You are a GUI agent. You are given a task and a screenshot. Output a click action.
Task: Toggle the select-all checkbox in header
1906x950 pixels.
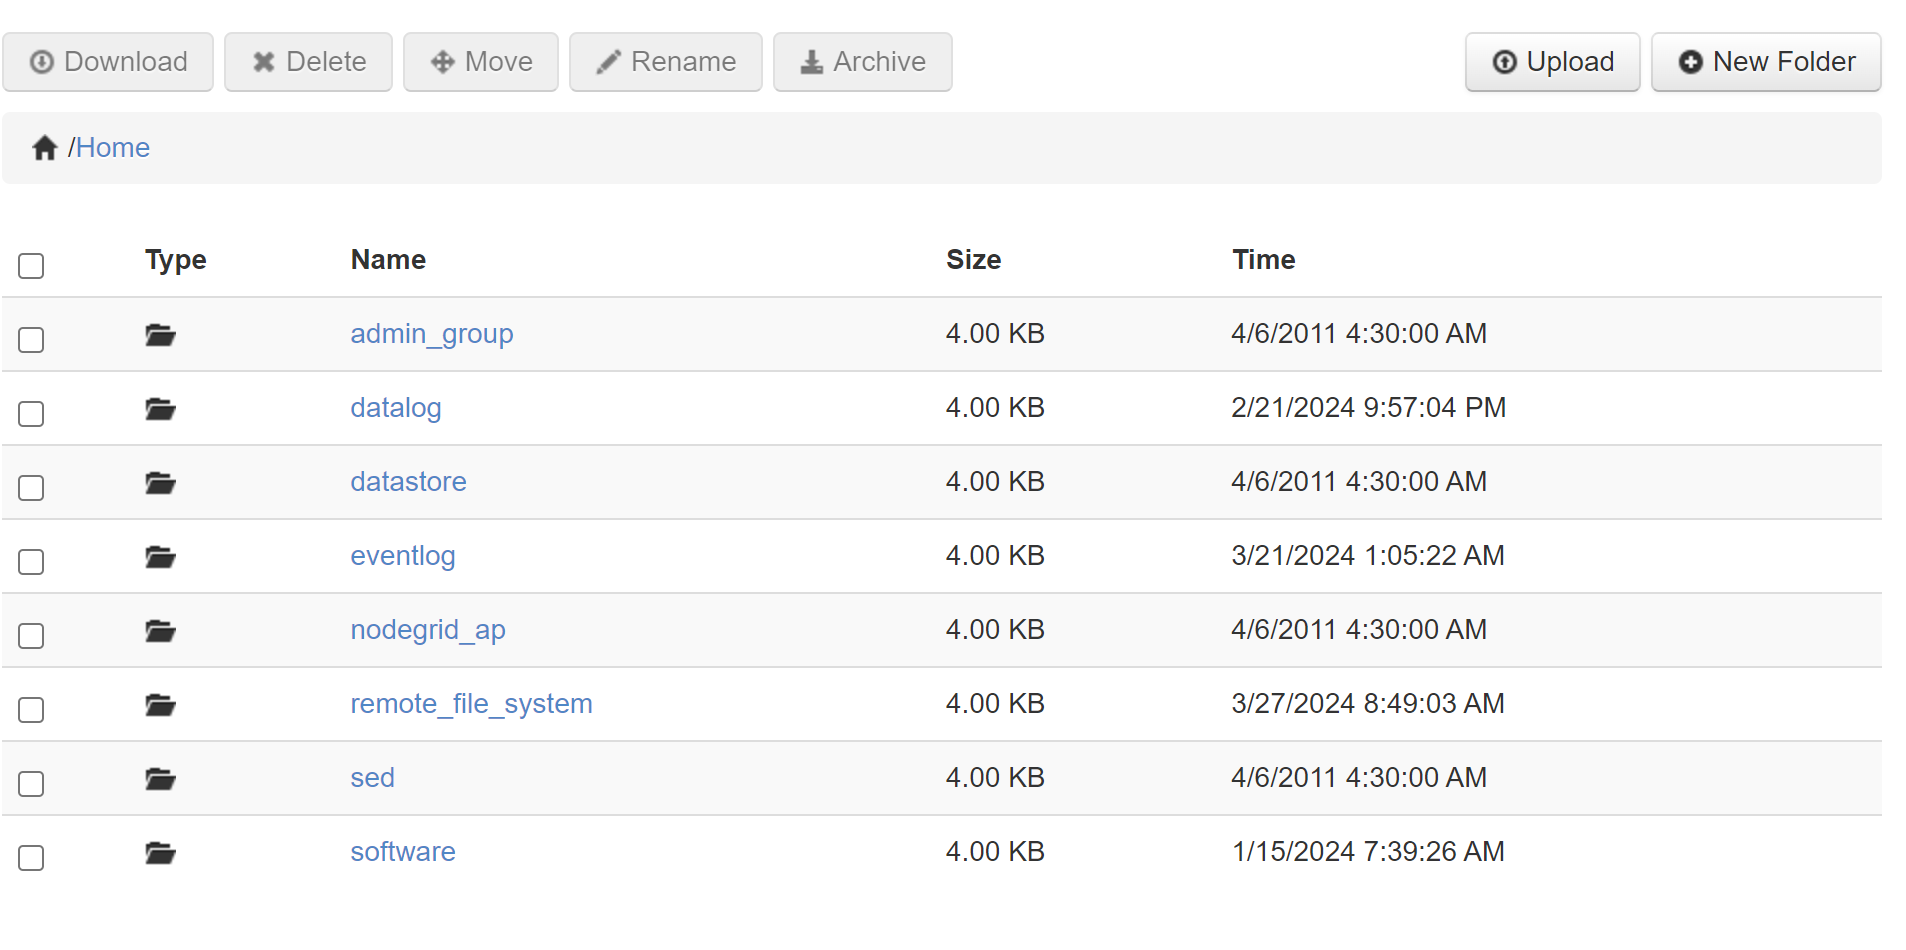[31, 266]
